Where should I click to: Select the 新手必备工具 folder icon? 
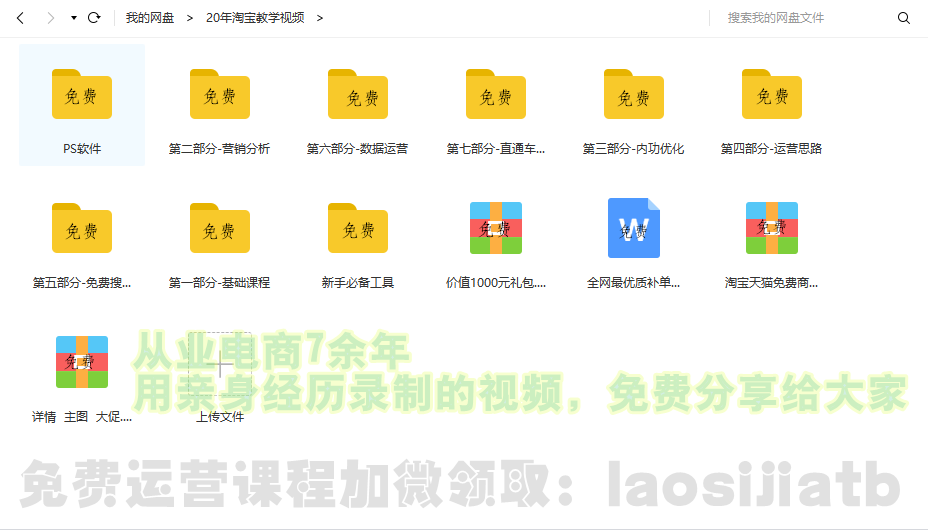point(358,228)
